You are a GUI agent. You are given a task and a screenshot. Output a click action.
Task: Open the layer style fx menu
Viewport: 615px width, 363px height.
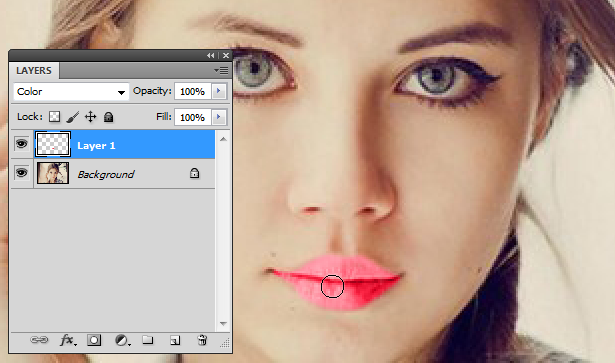68,340
